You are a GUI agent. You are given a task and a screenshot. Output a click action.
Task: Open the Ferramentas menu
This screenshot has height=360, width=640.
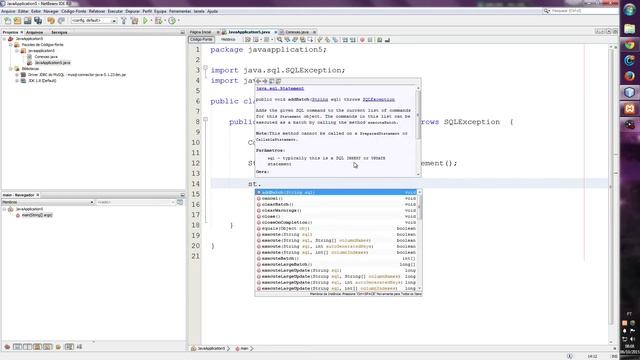tap(180, 11)
